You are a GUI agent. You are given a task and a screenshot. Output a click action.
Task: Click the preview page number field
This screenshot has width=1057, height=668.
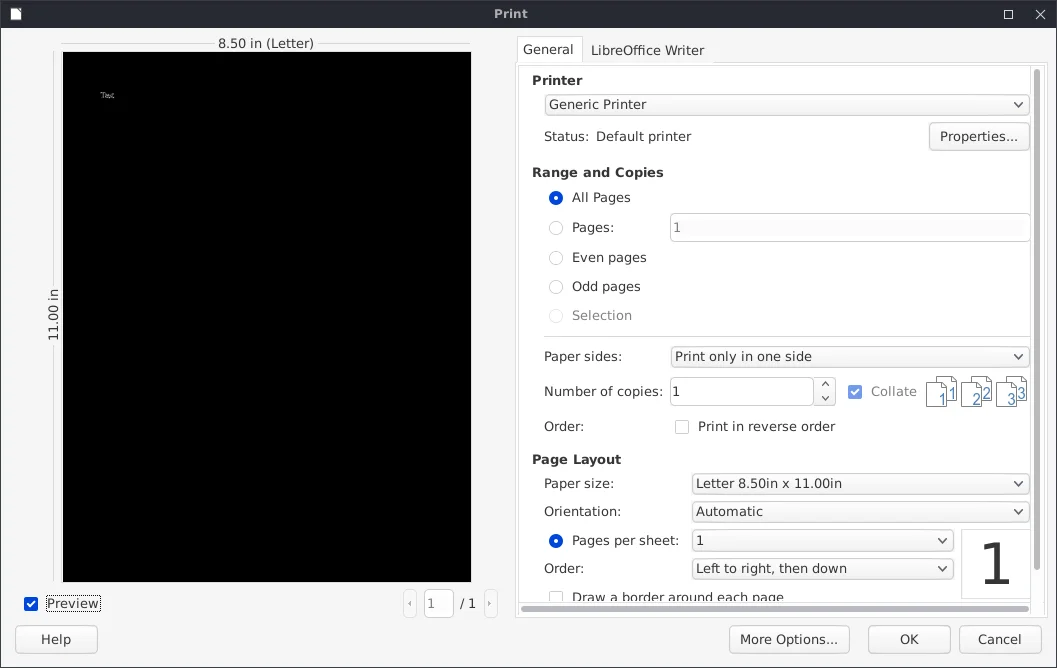[x=438, y=603]
